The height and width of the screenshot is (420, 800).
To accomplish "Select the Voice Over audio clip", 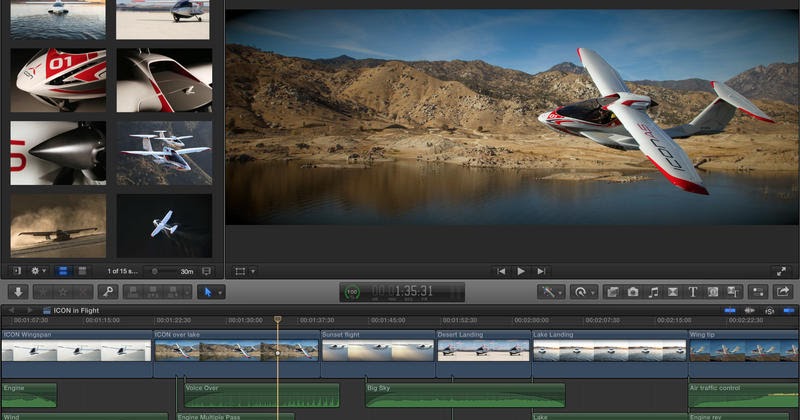I will (262, 396).
